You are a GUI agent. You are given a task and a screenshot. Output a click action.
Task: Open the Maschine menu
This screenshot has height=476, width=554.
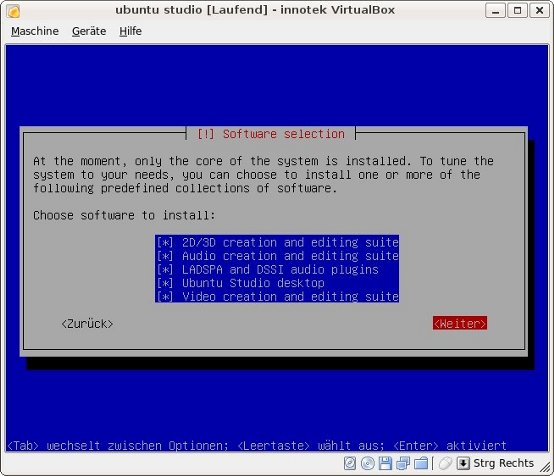35,31
